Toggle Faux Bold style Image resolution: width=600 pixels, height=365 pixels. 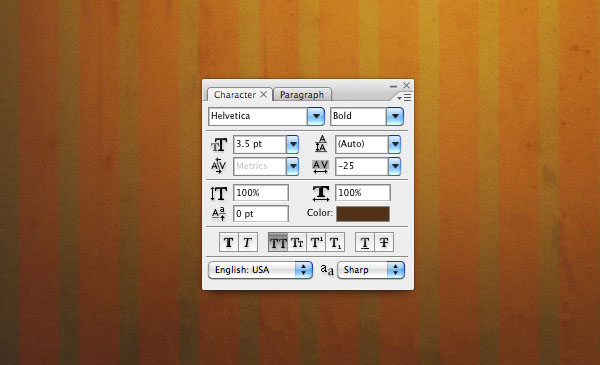229,242
